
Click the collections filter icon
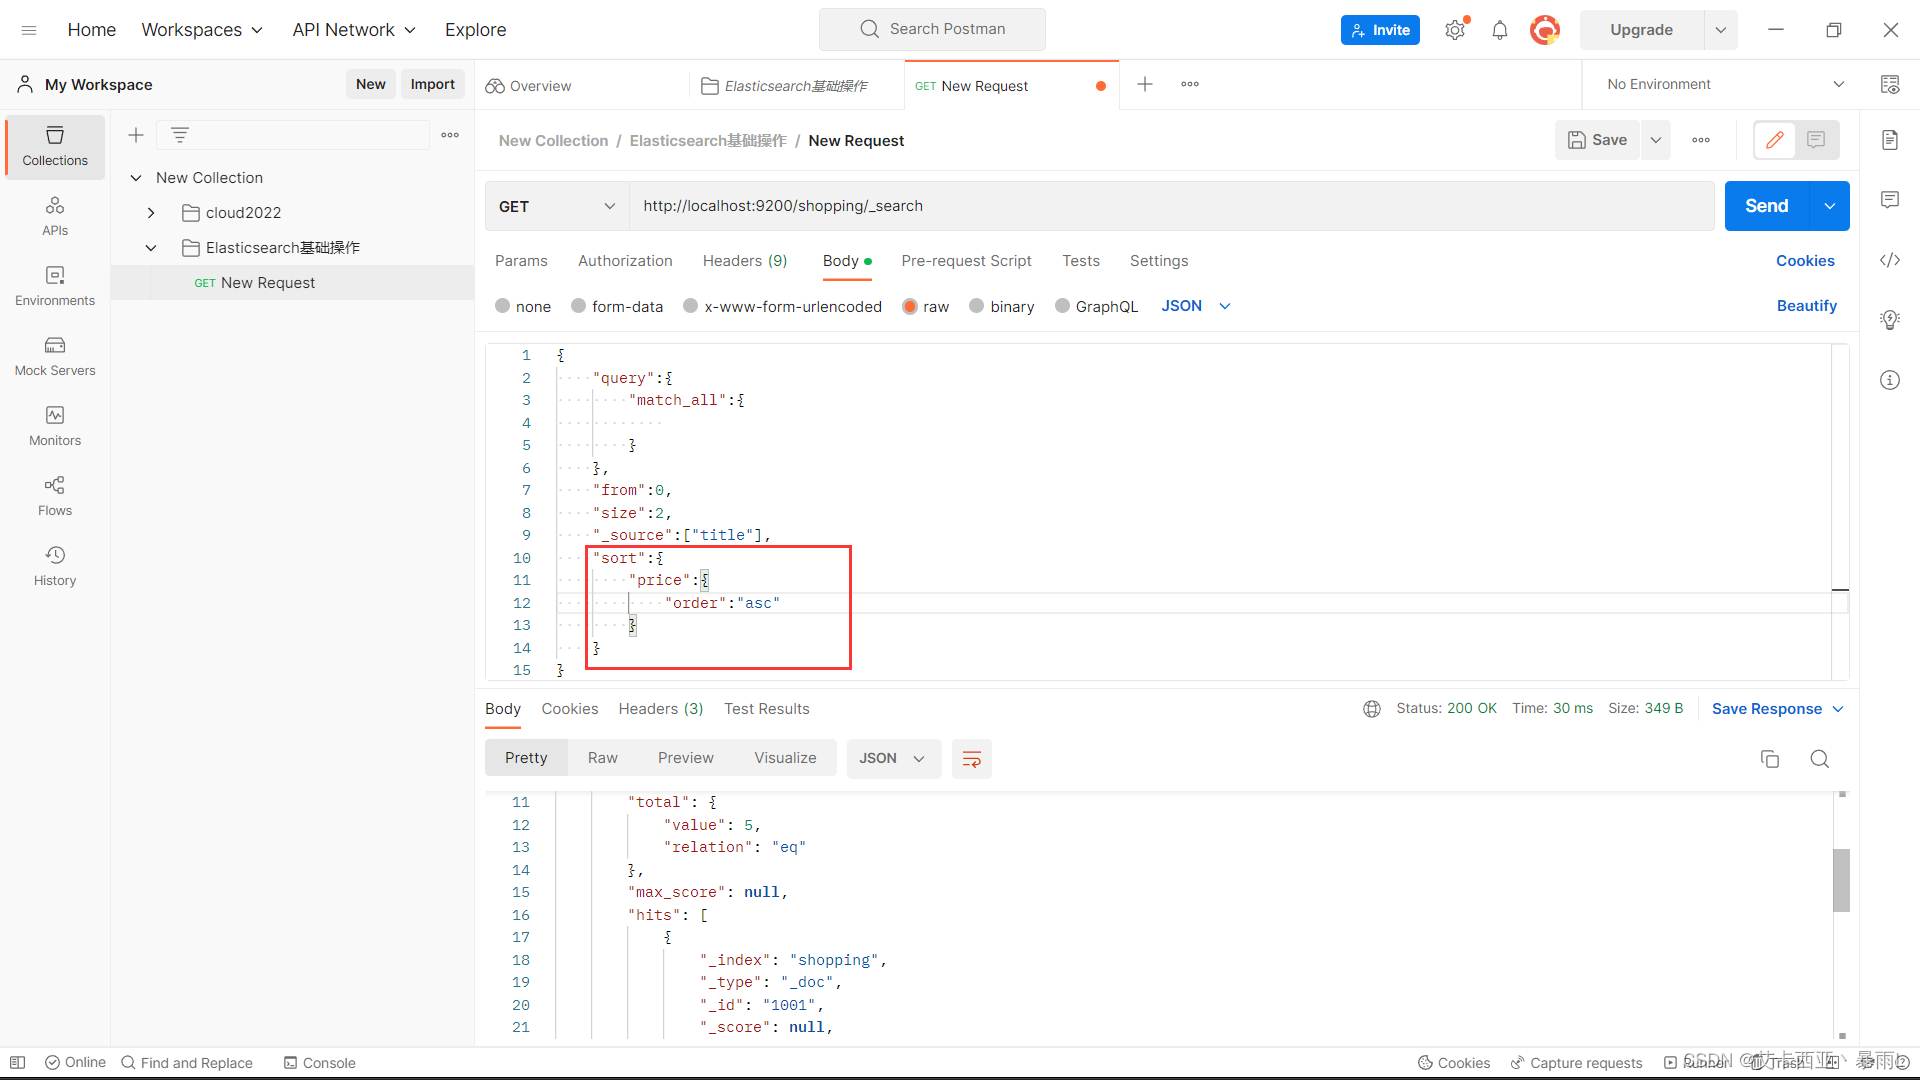180,135
